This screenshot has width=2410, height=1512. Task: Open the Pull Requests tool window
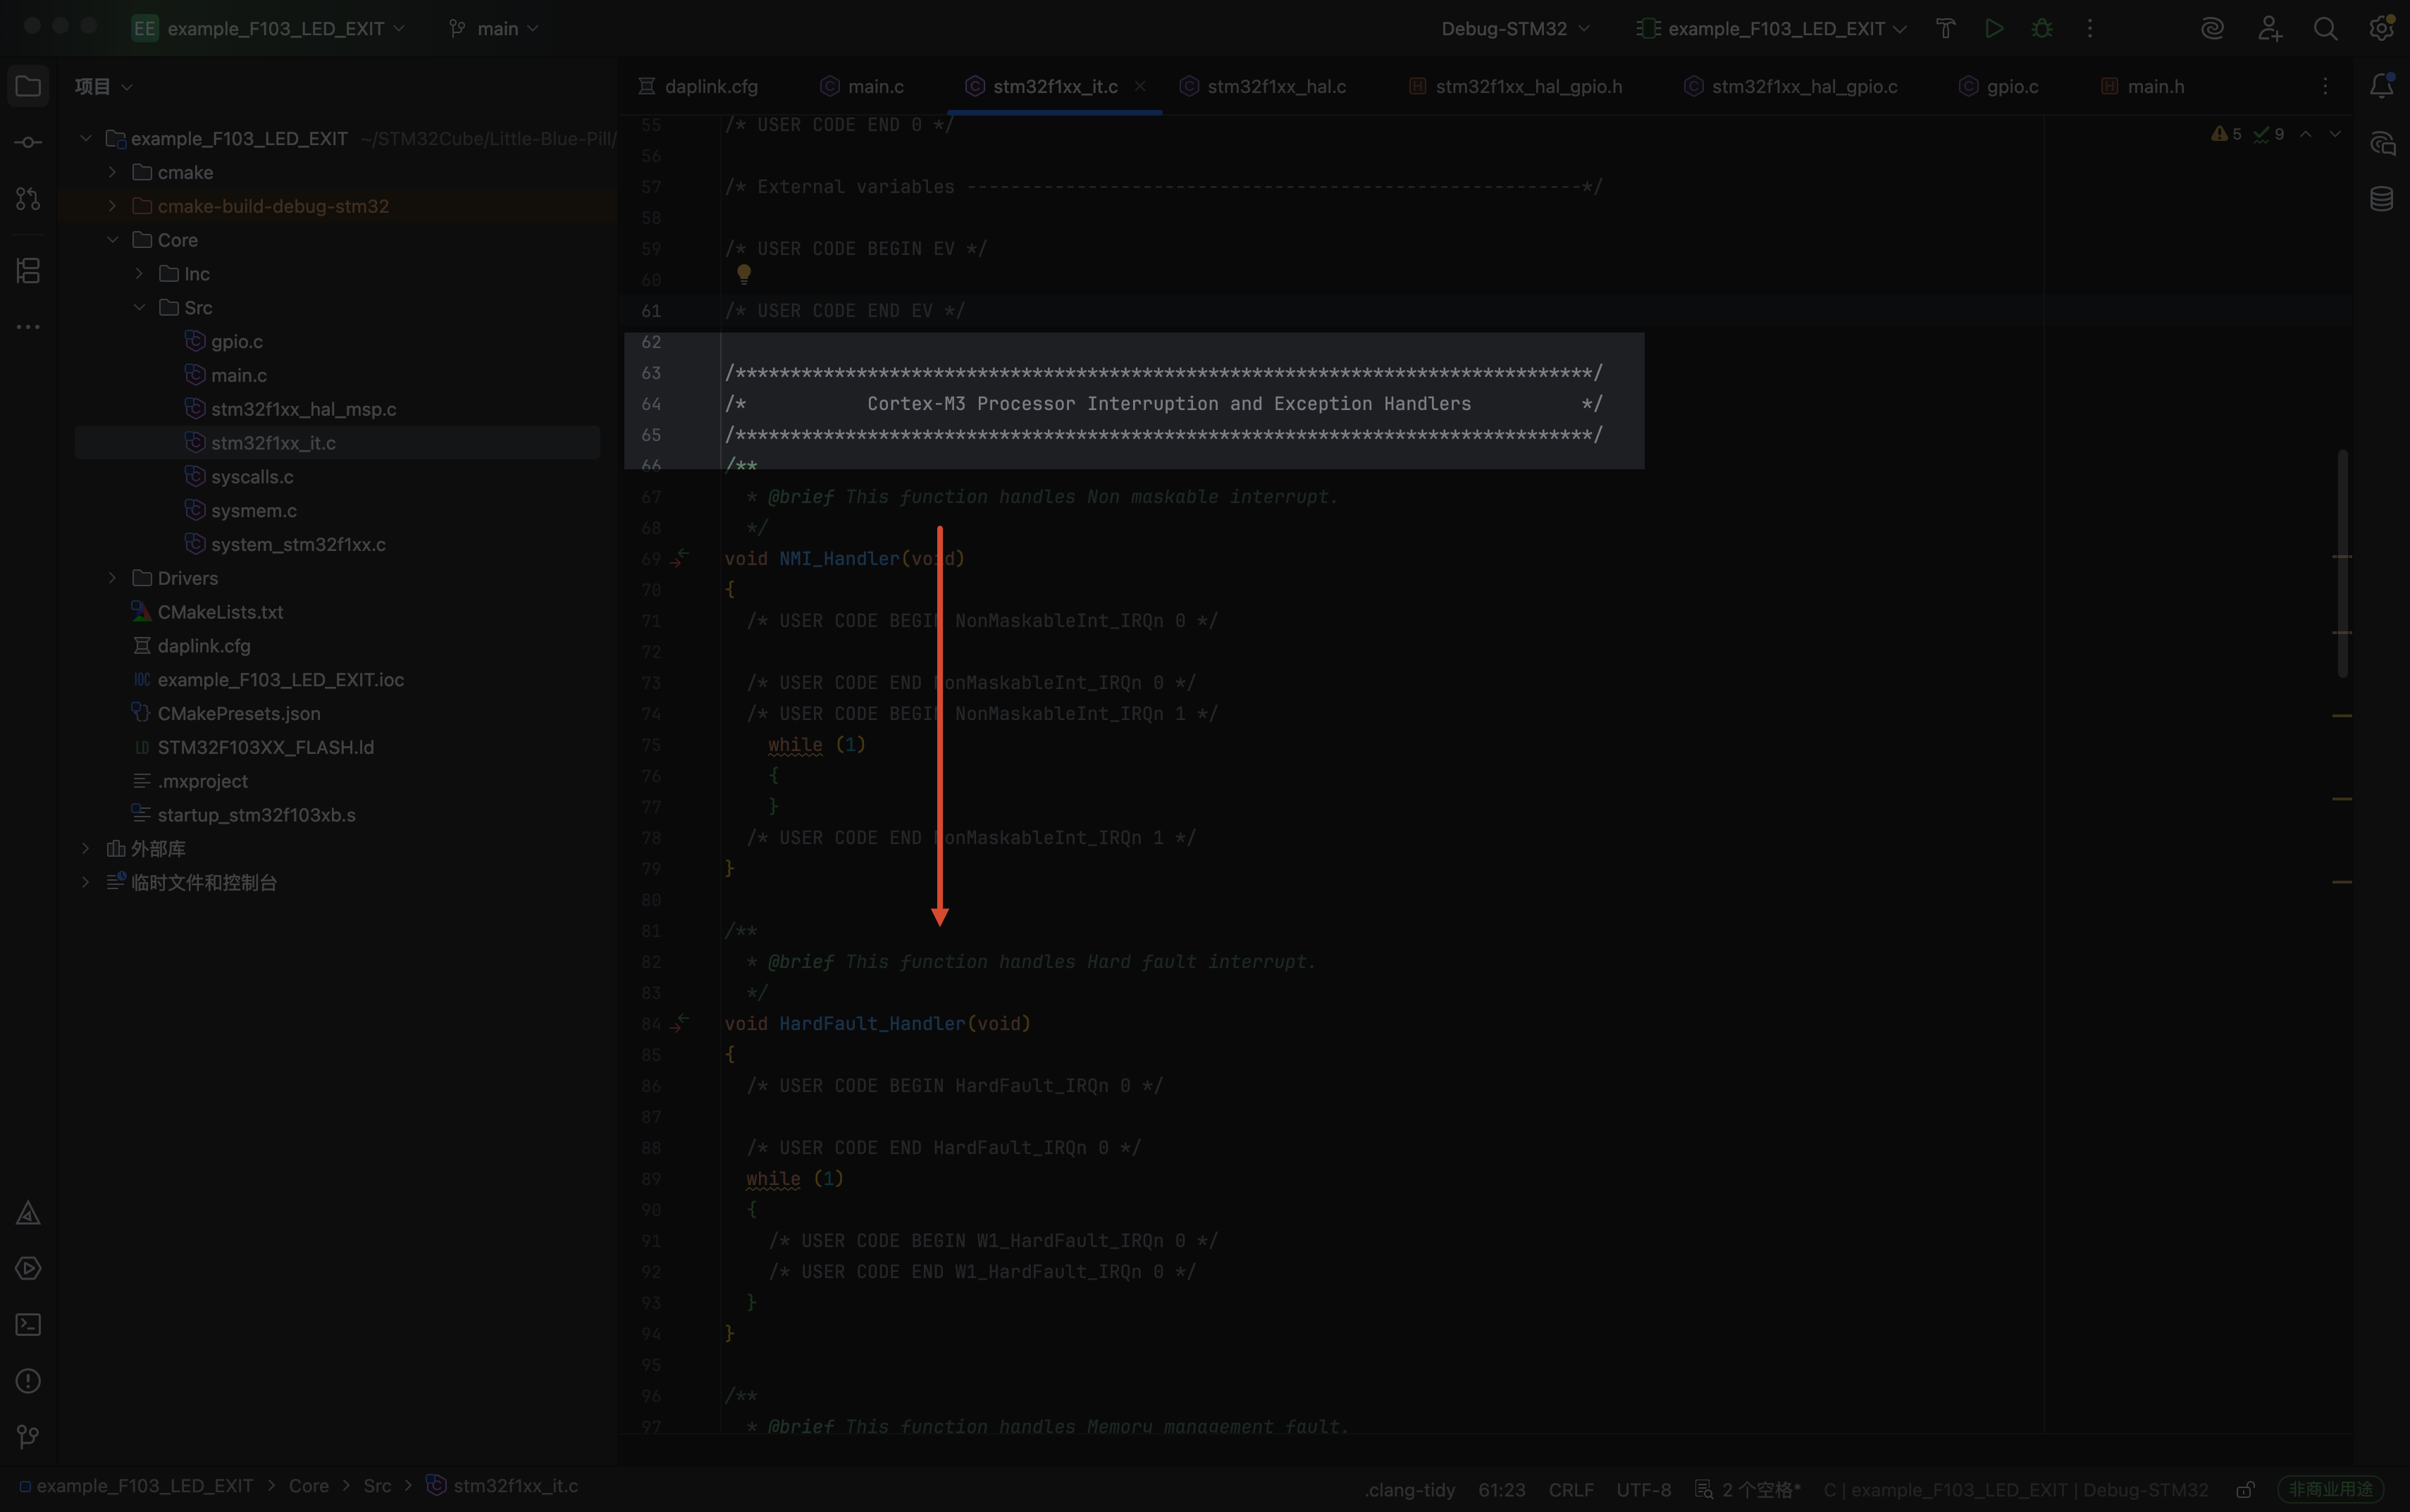(28, 199)
